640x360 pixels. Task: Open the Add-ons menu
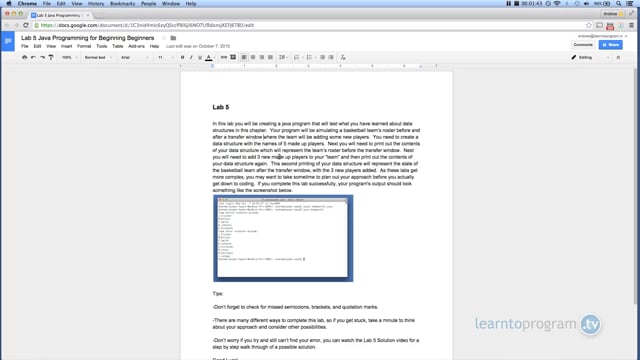[136, 46]
